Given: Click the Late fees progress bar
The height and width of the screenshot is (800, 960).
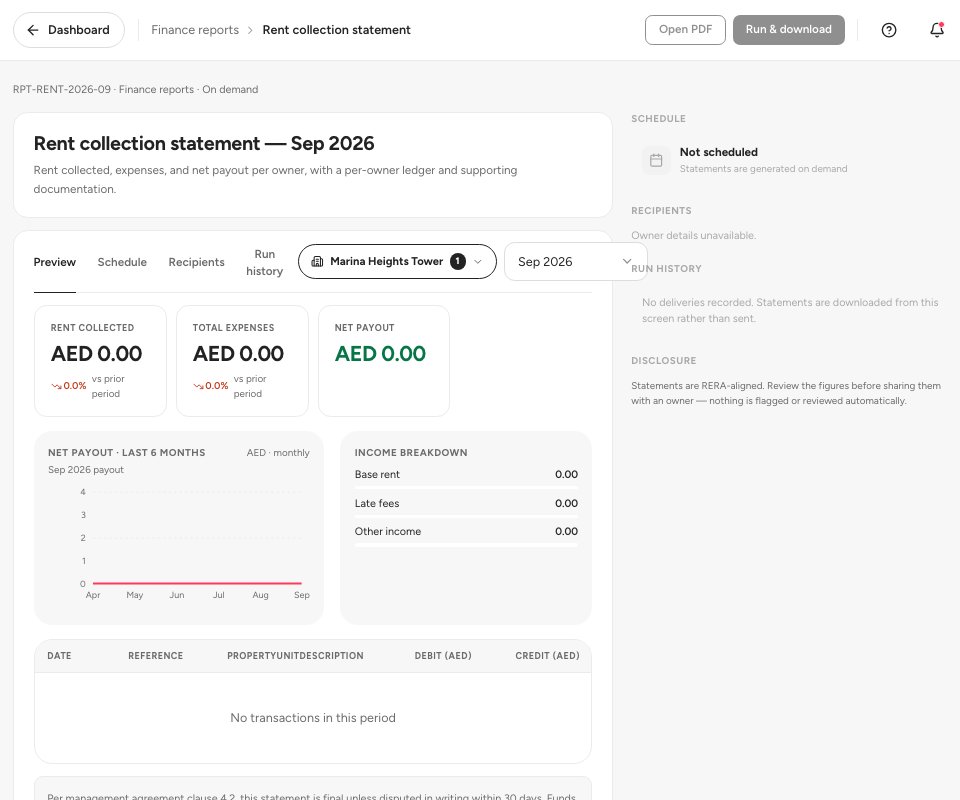Looking at the screenshot, I should pyautogui.click(x=466, y=517).
